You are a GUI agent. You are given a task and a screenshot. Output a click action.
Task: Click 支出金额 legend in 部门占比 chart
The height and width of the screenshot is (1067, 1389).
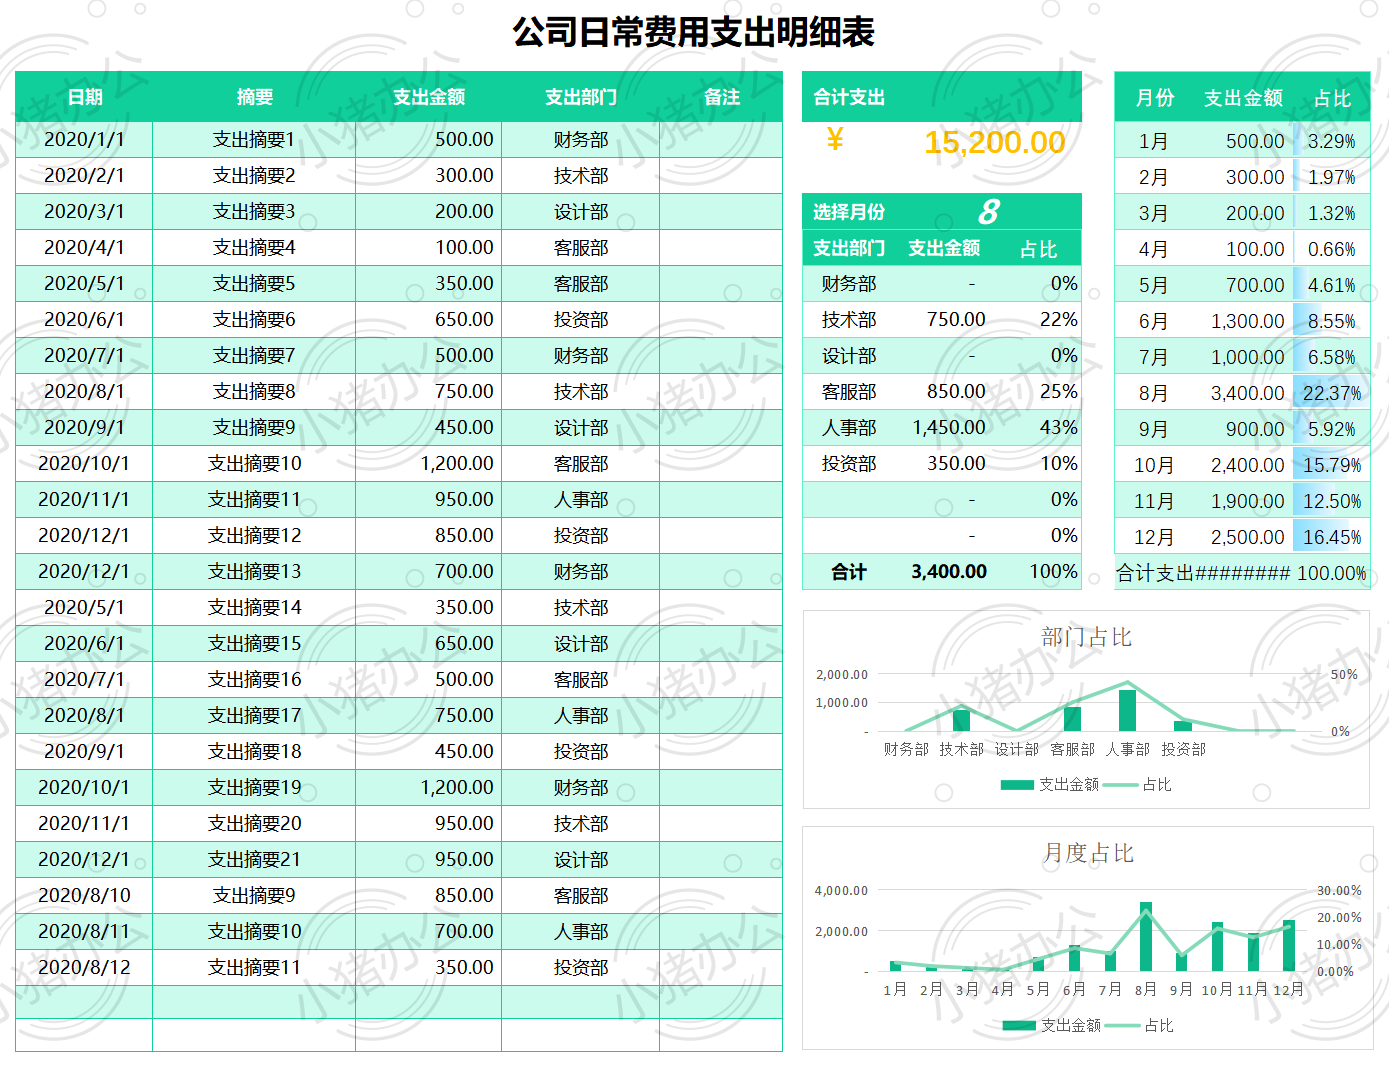click(1050, 784)
